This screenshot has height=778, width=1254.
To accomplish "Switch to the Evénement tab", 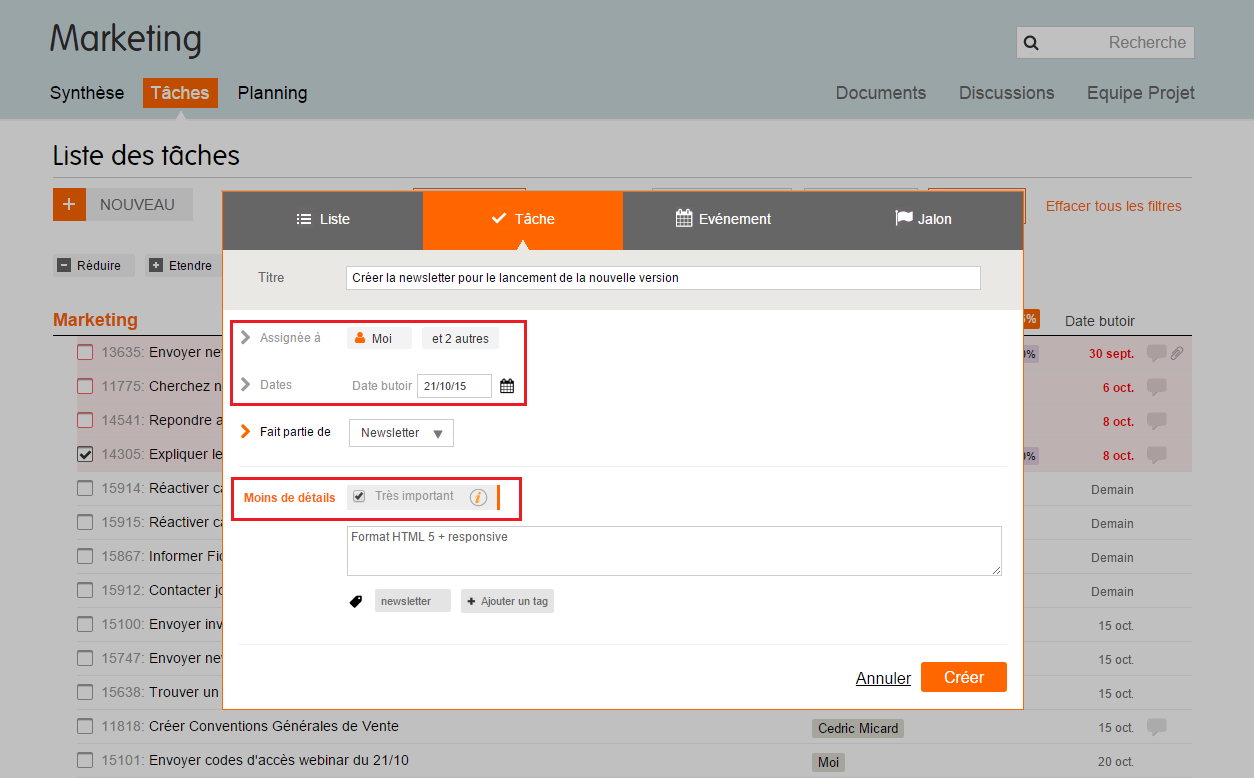I will [723, 220].
